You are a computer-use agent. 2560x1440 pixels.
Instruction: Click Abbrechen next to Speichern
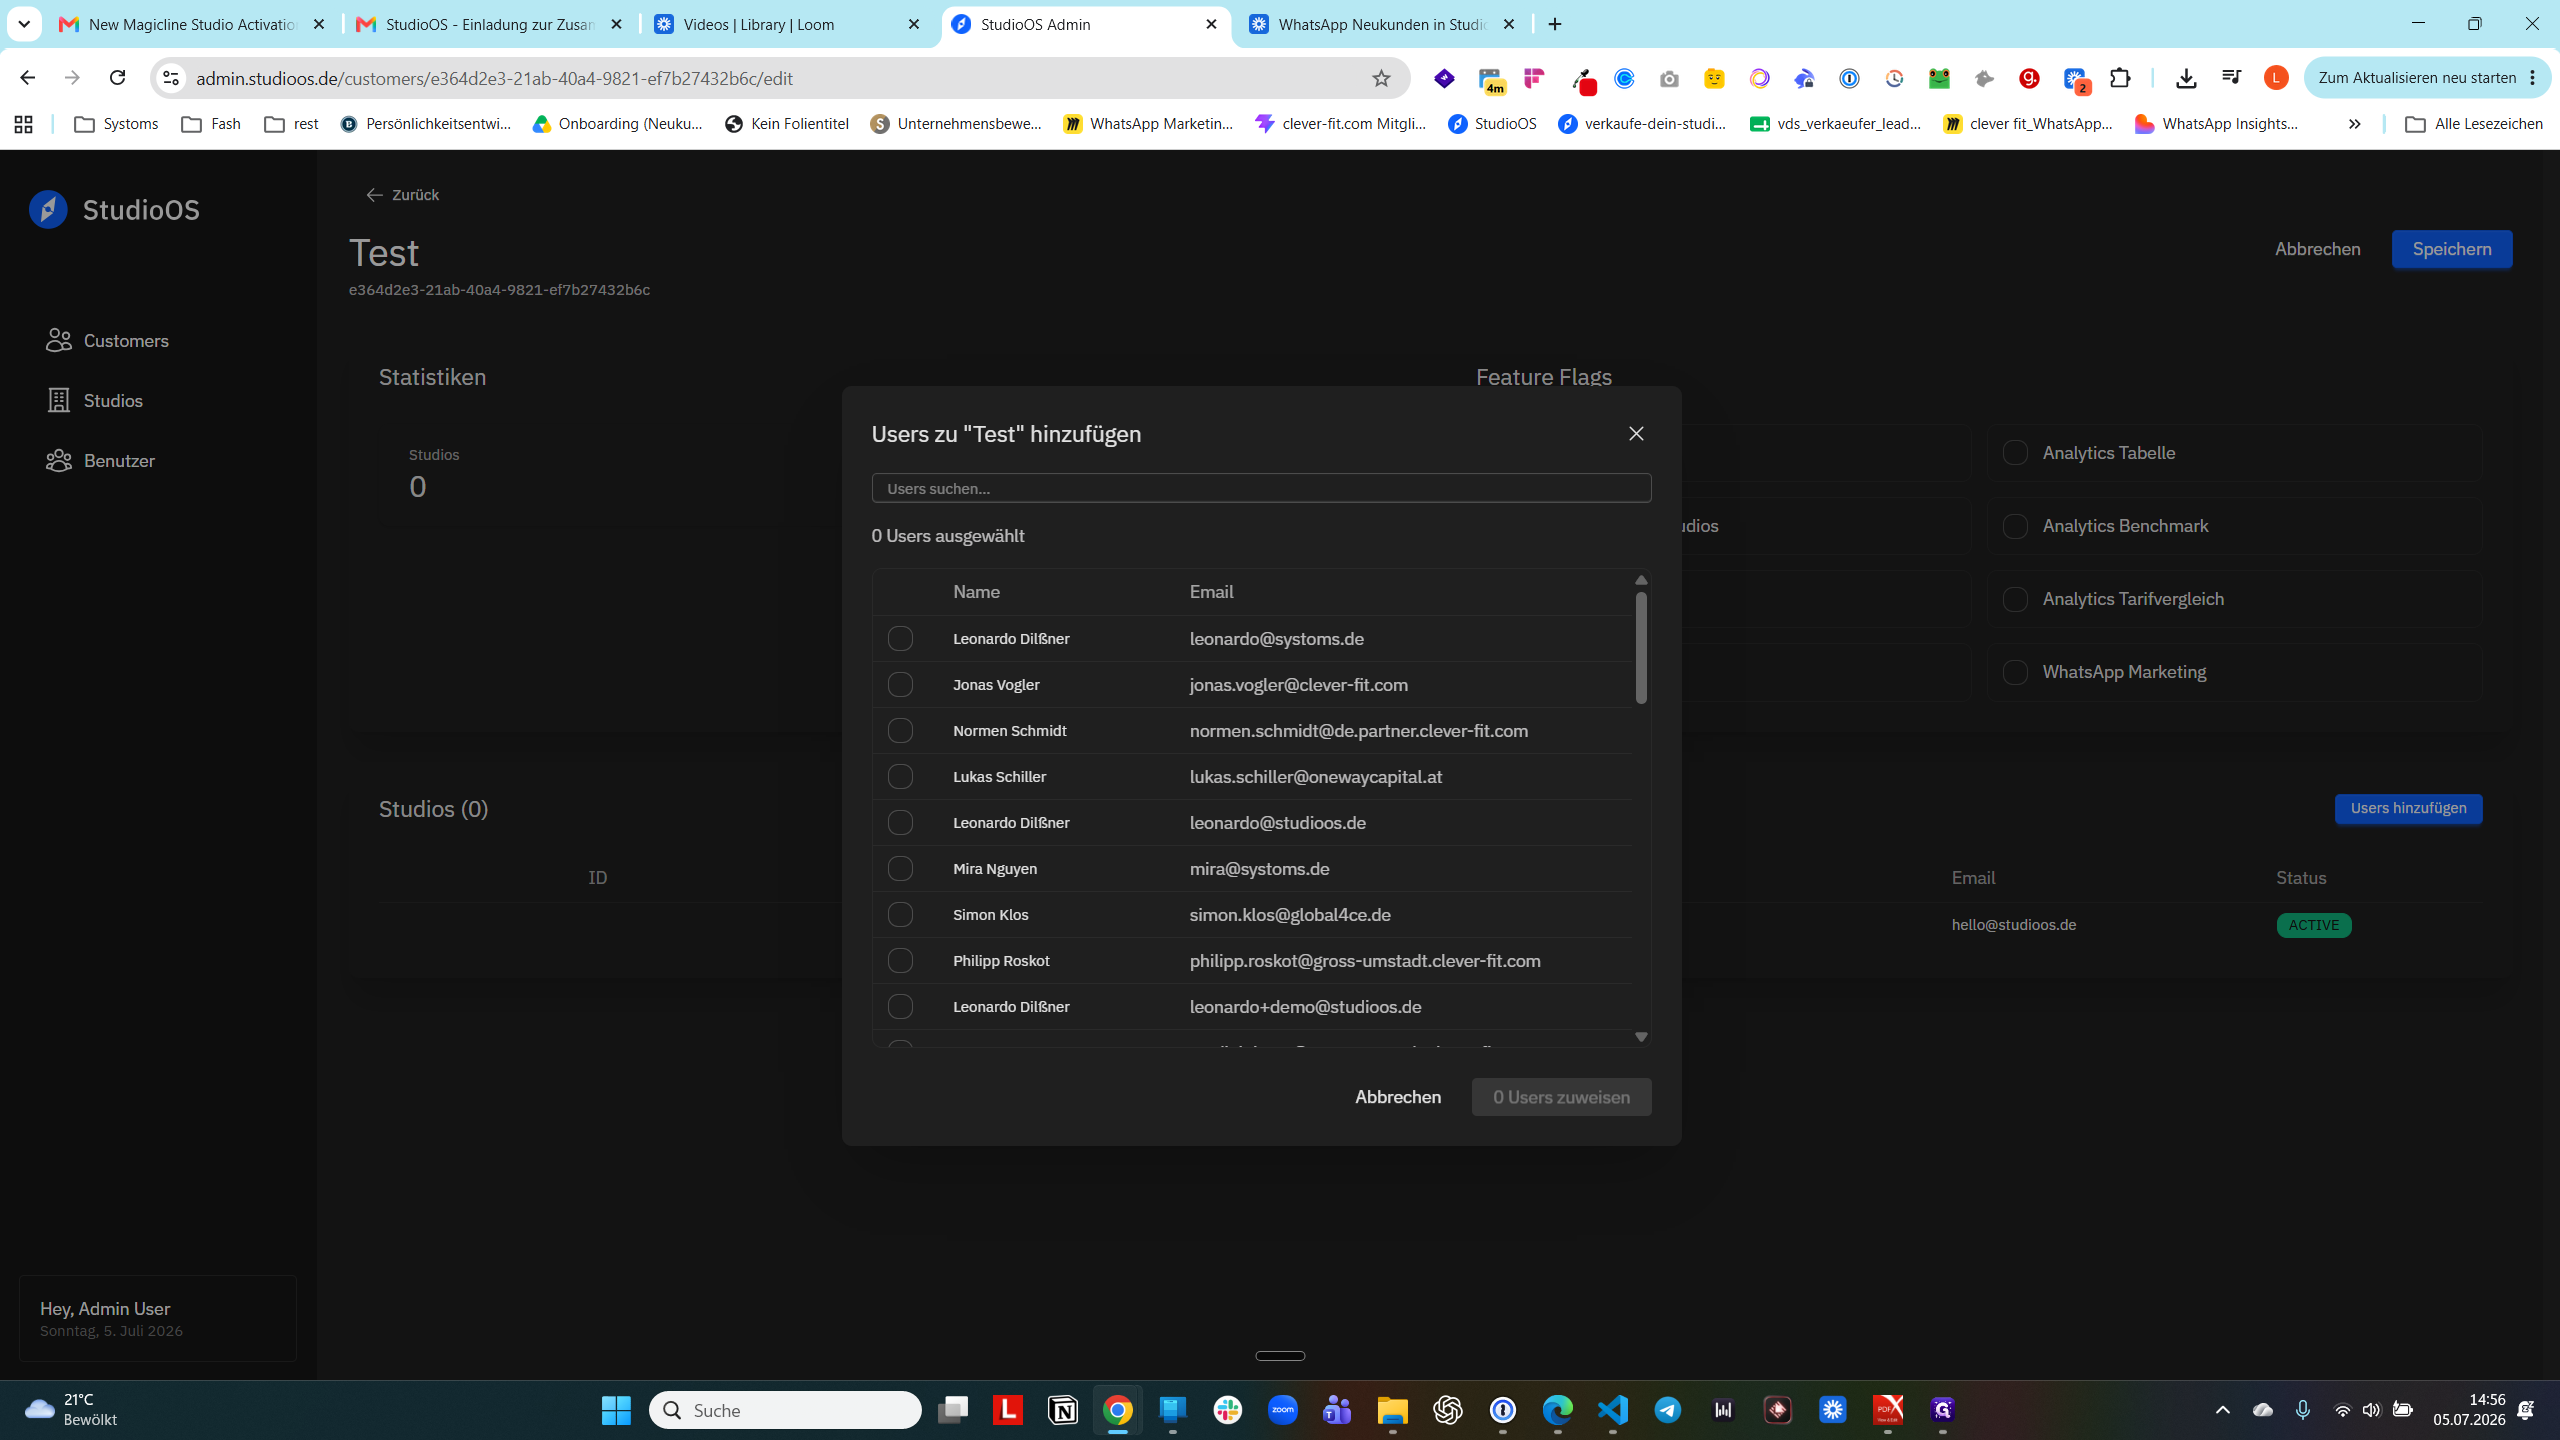2318,249
